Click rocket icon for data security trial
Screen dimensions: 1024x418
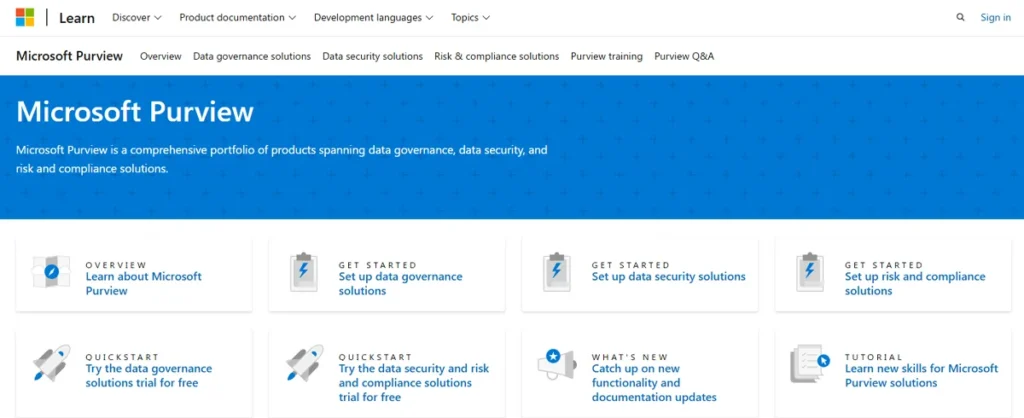click(304, 363)
